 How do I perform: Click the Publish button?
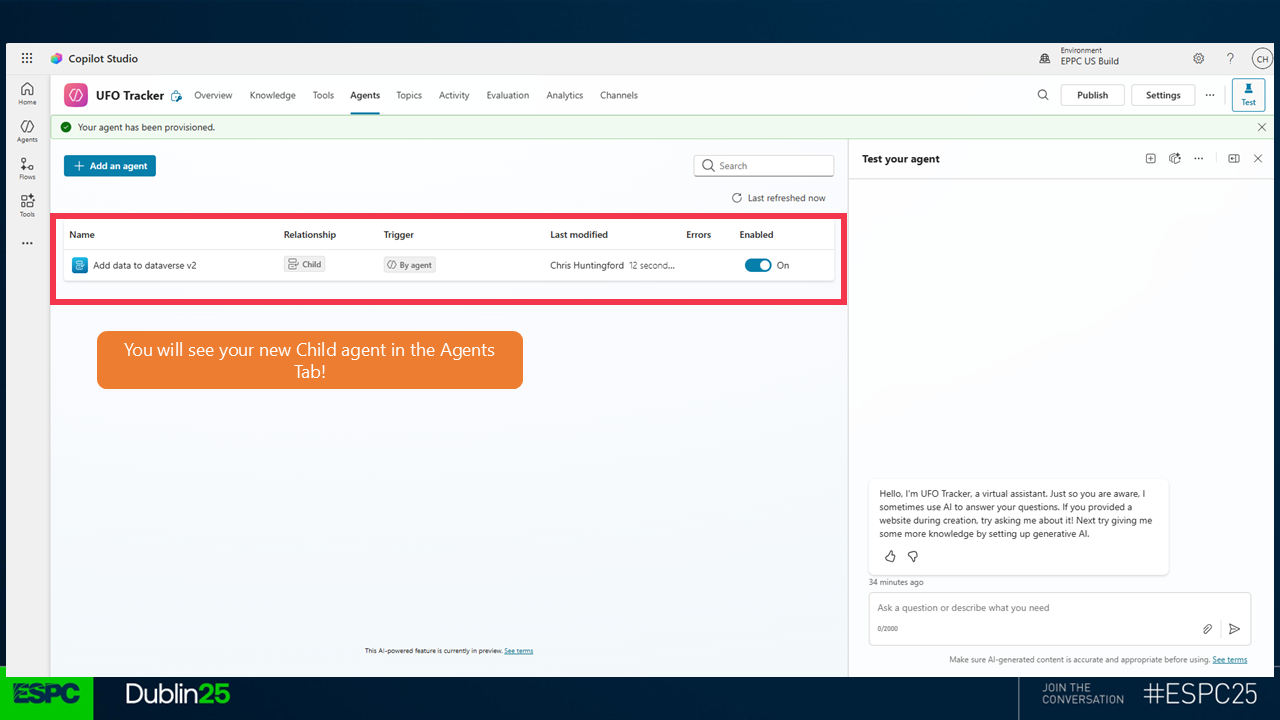[1092, 95]
